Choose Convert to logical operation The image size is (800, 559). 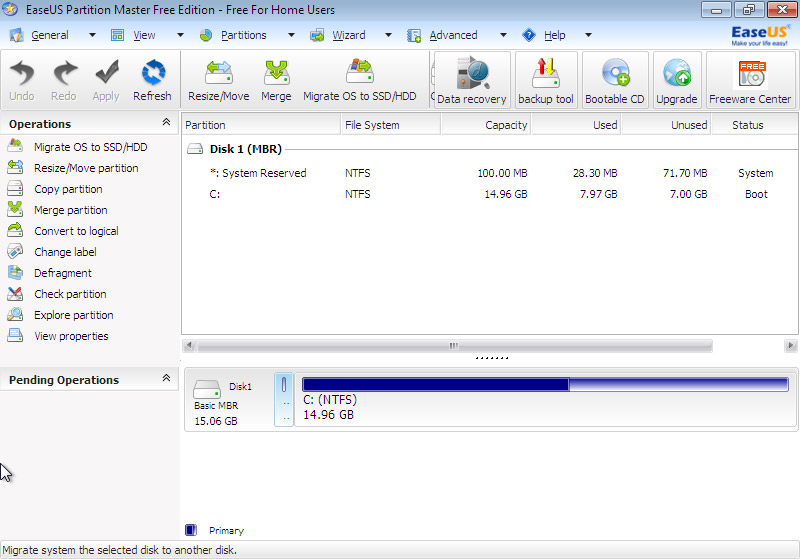[76, 231]
